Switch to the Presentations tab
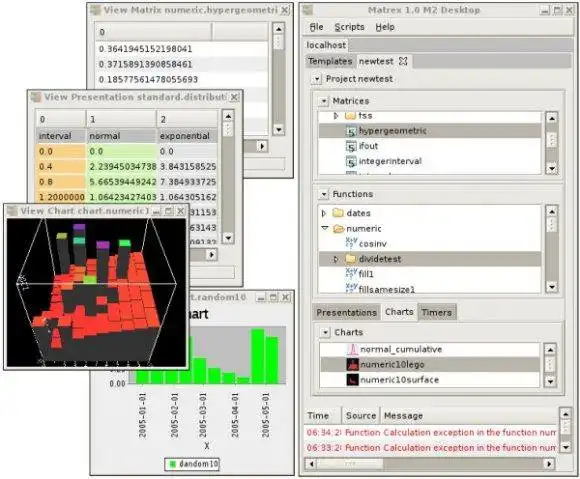The height and width of the screenshot is (479, 580). click(346, 313)
